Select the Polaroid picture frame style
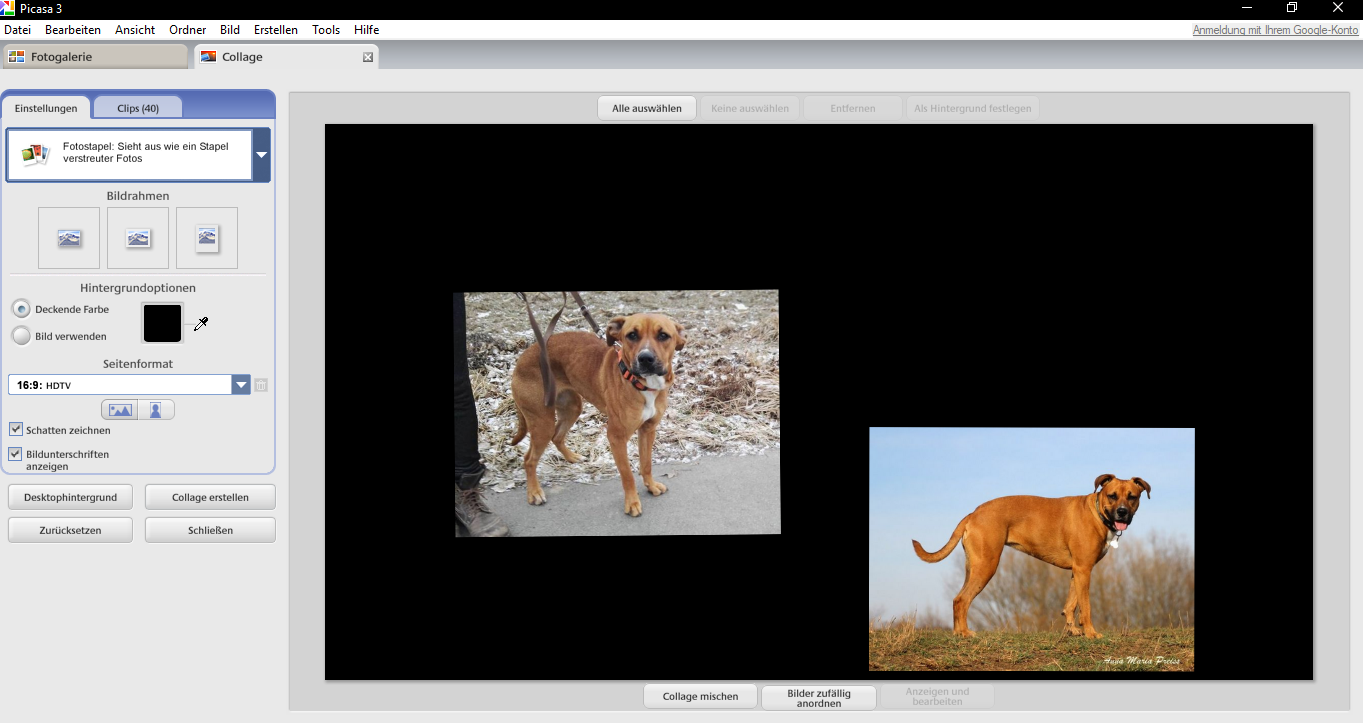The image size is (1363, 723). point(207,238)
